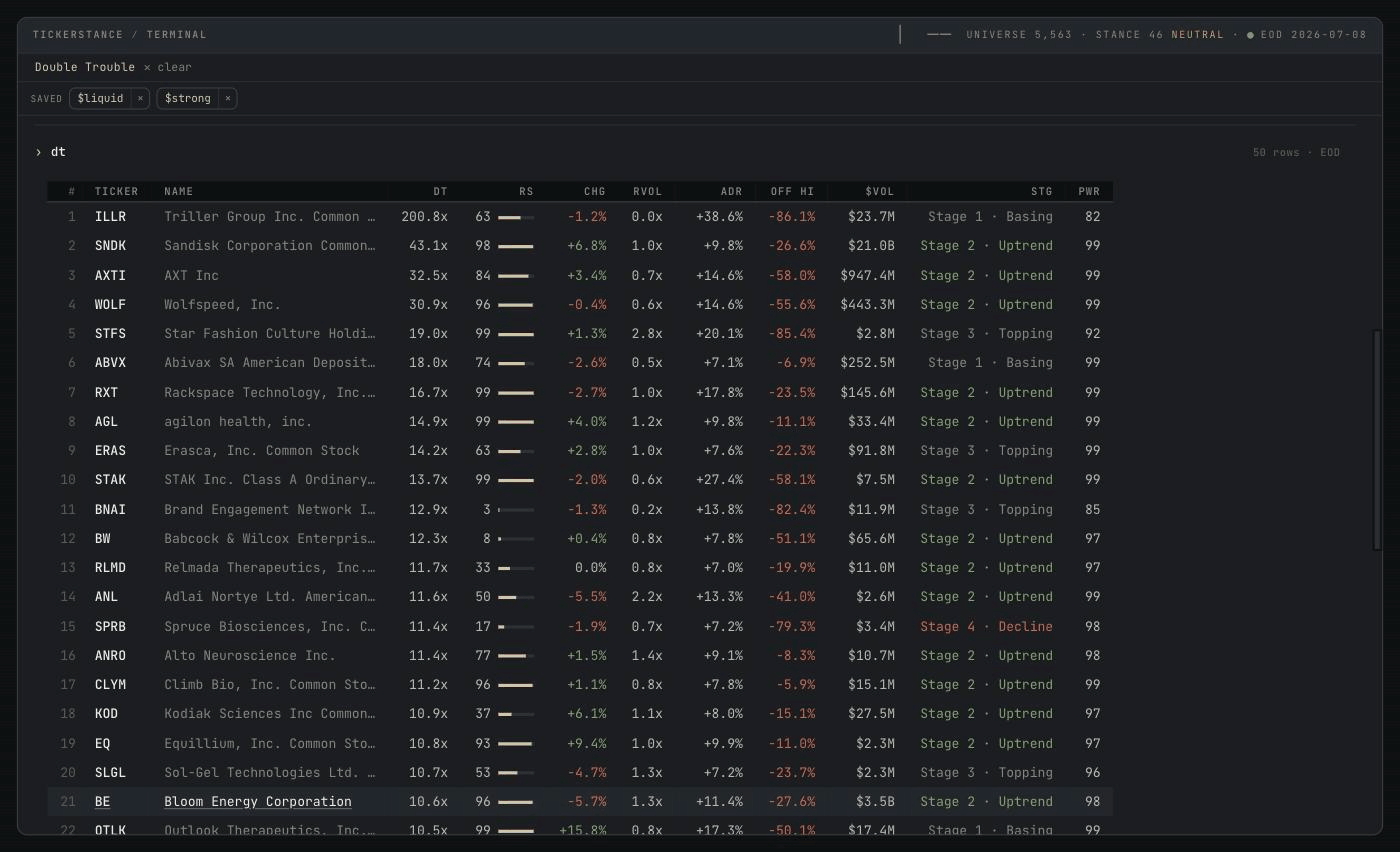Click the RS strength bar for KOD

(x=516, y=714)
